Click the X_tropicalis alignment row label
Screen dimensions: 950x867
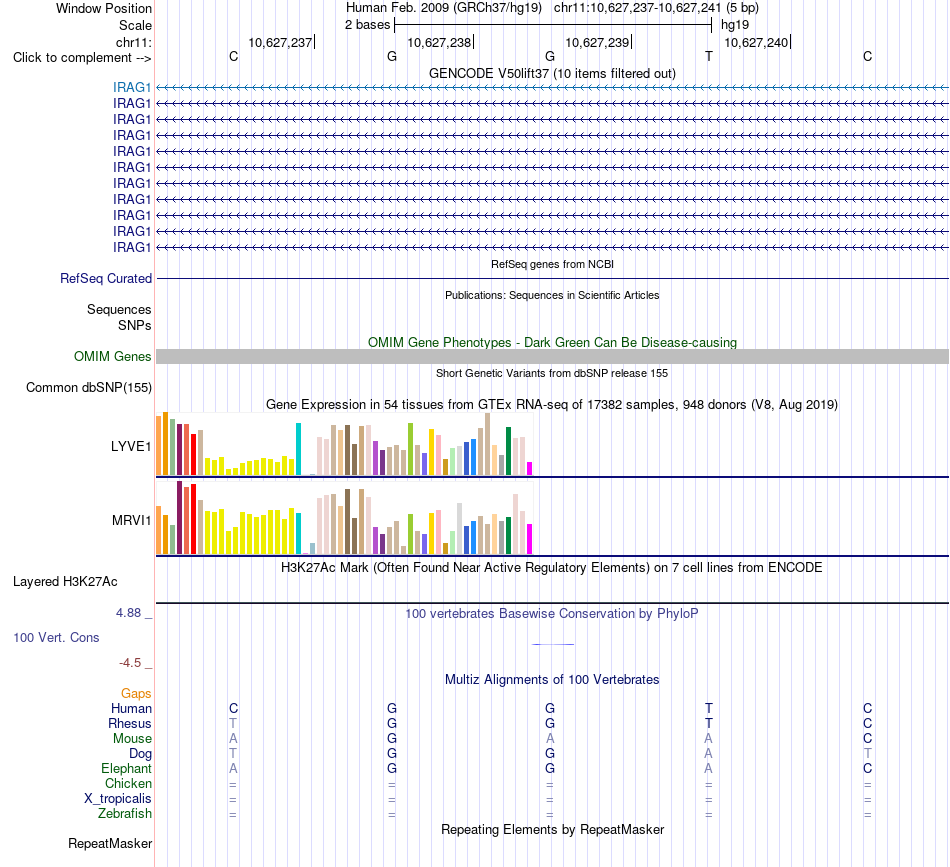[118, 799]
